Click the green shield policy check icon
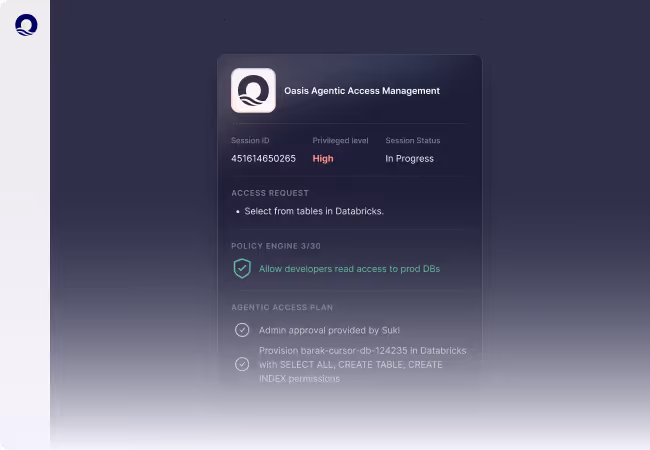The height and width of the screenshot is (450, 650). pos(242,269)
